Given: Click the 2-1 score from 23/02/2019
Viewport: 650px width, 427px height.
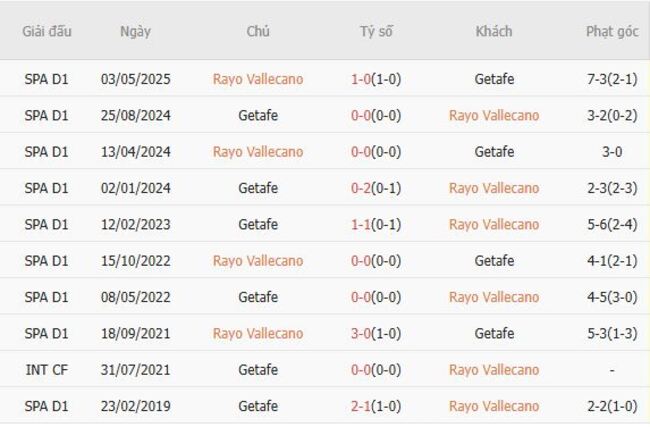Looking at the screenshot, I should coord(376,406).
